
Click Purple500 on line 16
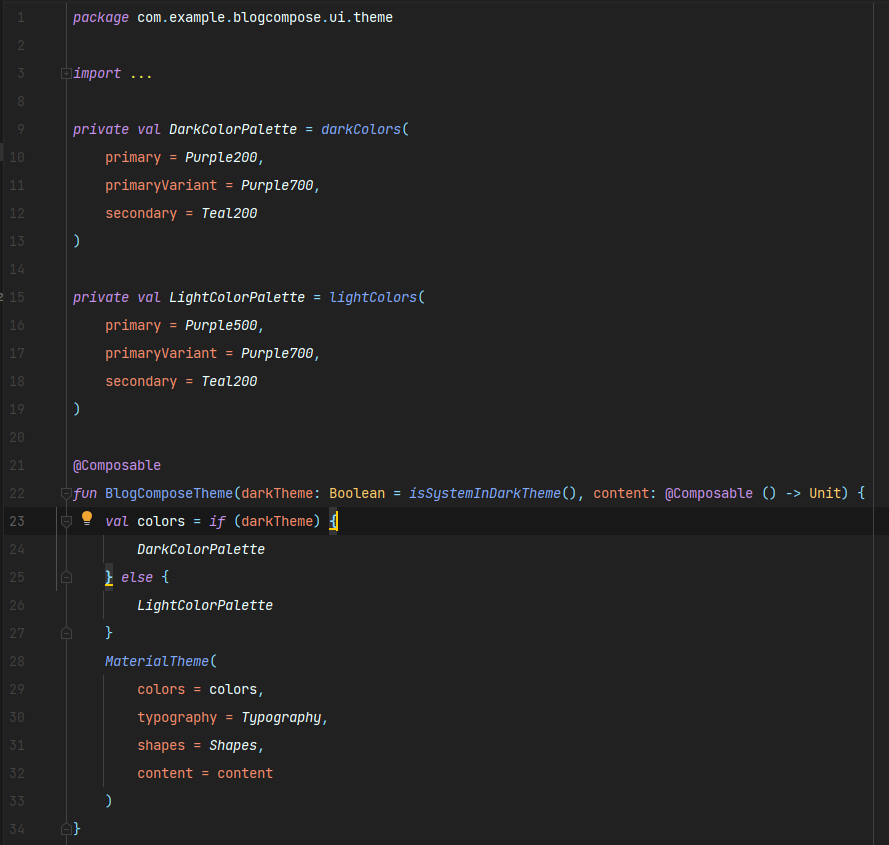pos(221,326)
